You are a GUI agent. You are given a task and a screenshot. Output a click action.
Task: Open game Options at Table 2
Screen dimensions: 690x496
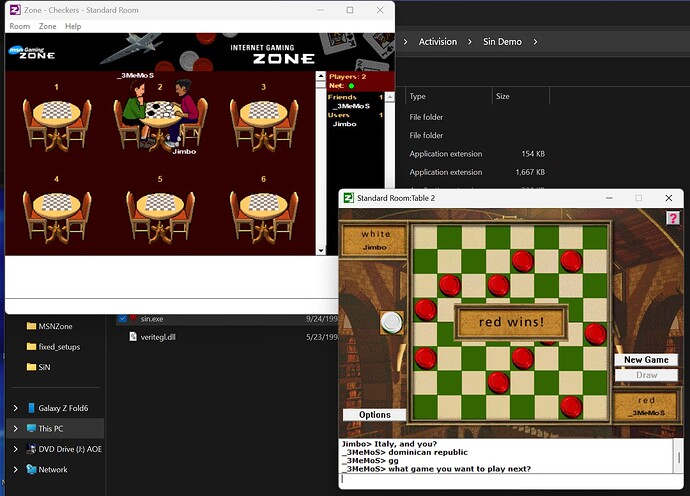[x=374, y=415]
